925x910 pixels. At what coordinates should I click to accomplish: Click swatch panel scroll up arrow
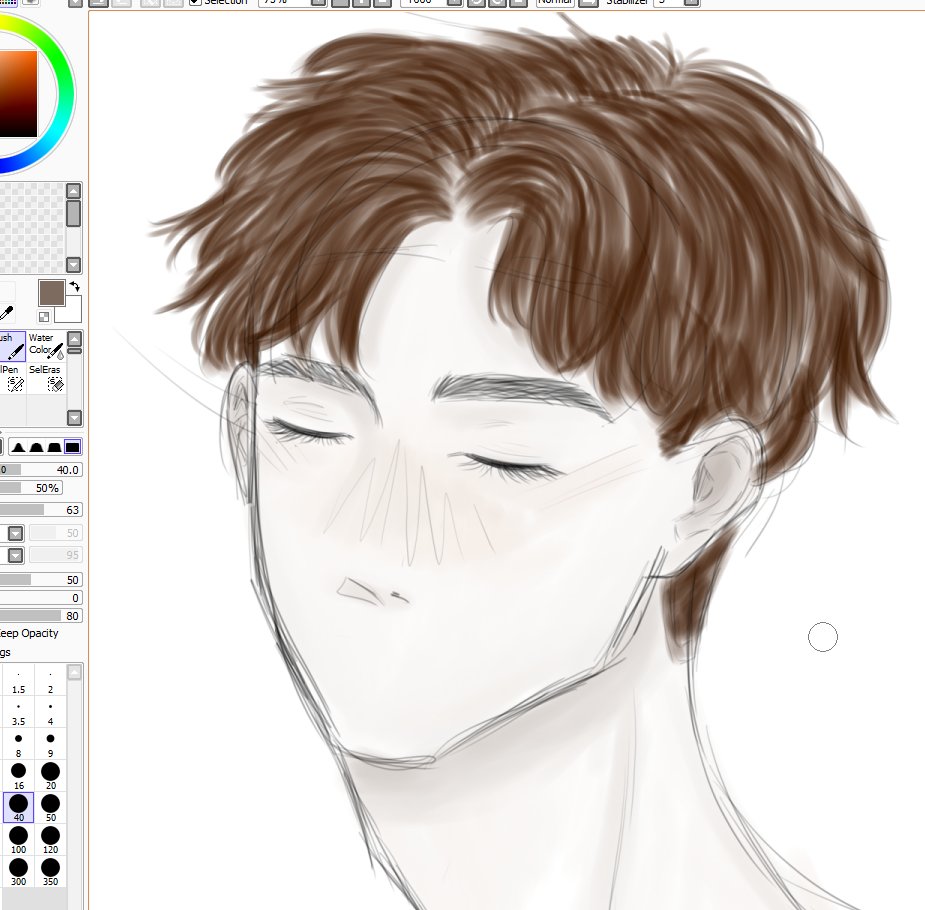tap(73, 190)
